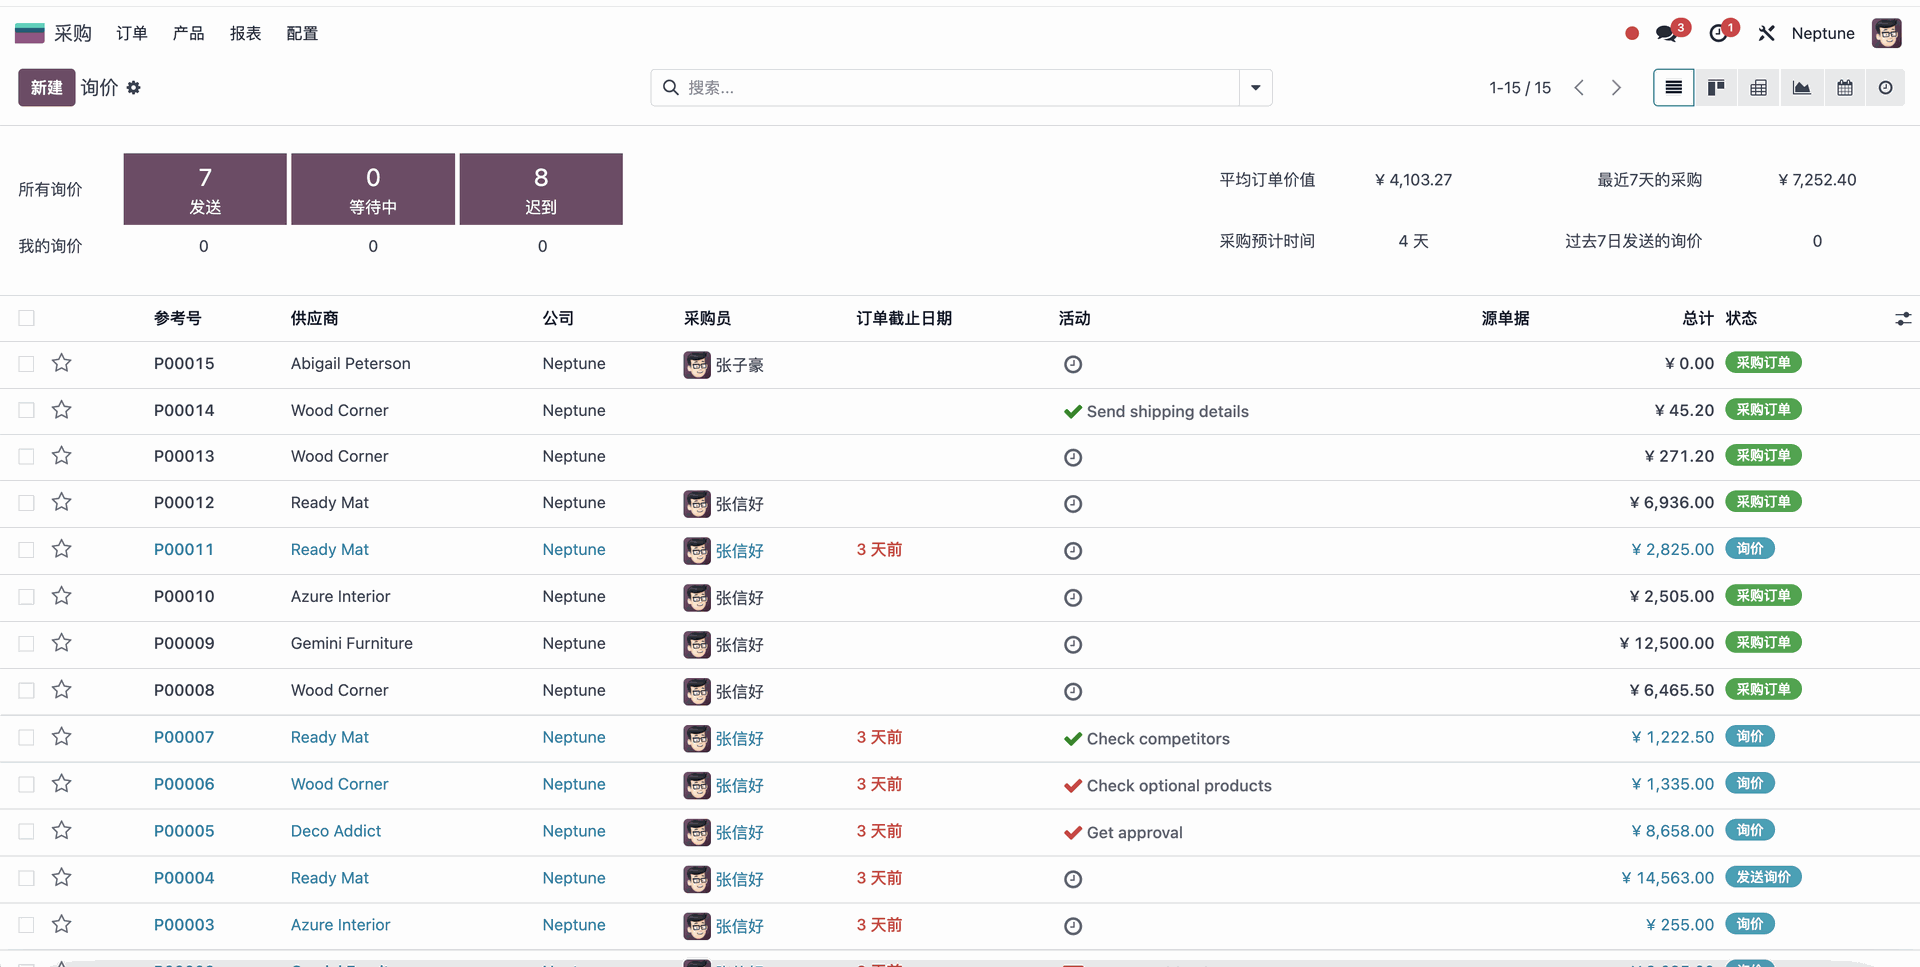The image size is (1920, 967).
Task: Filter by 0 等待中 quotations
Action: pos(373,189)
